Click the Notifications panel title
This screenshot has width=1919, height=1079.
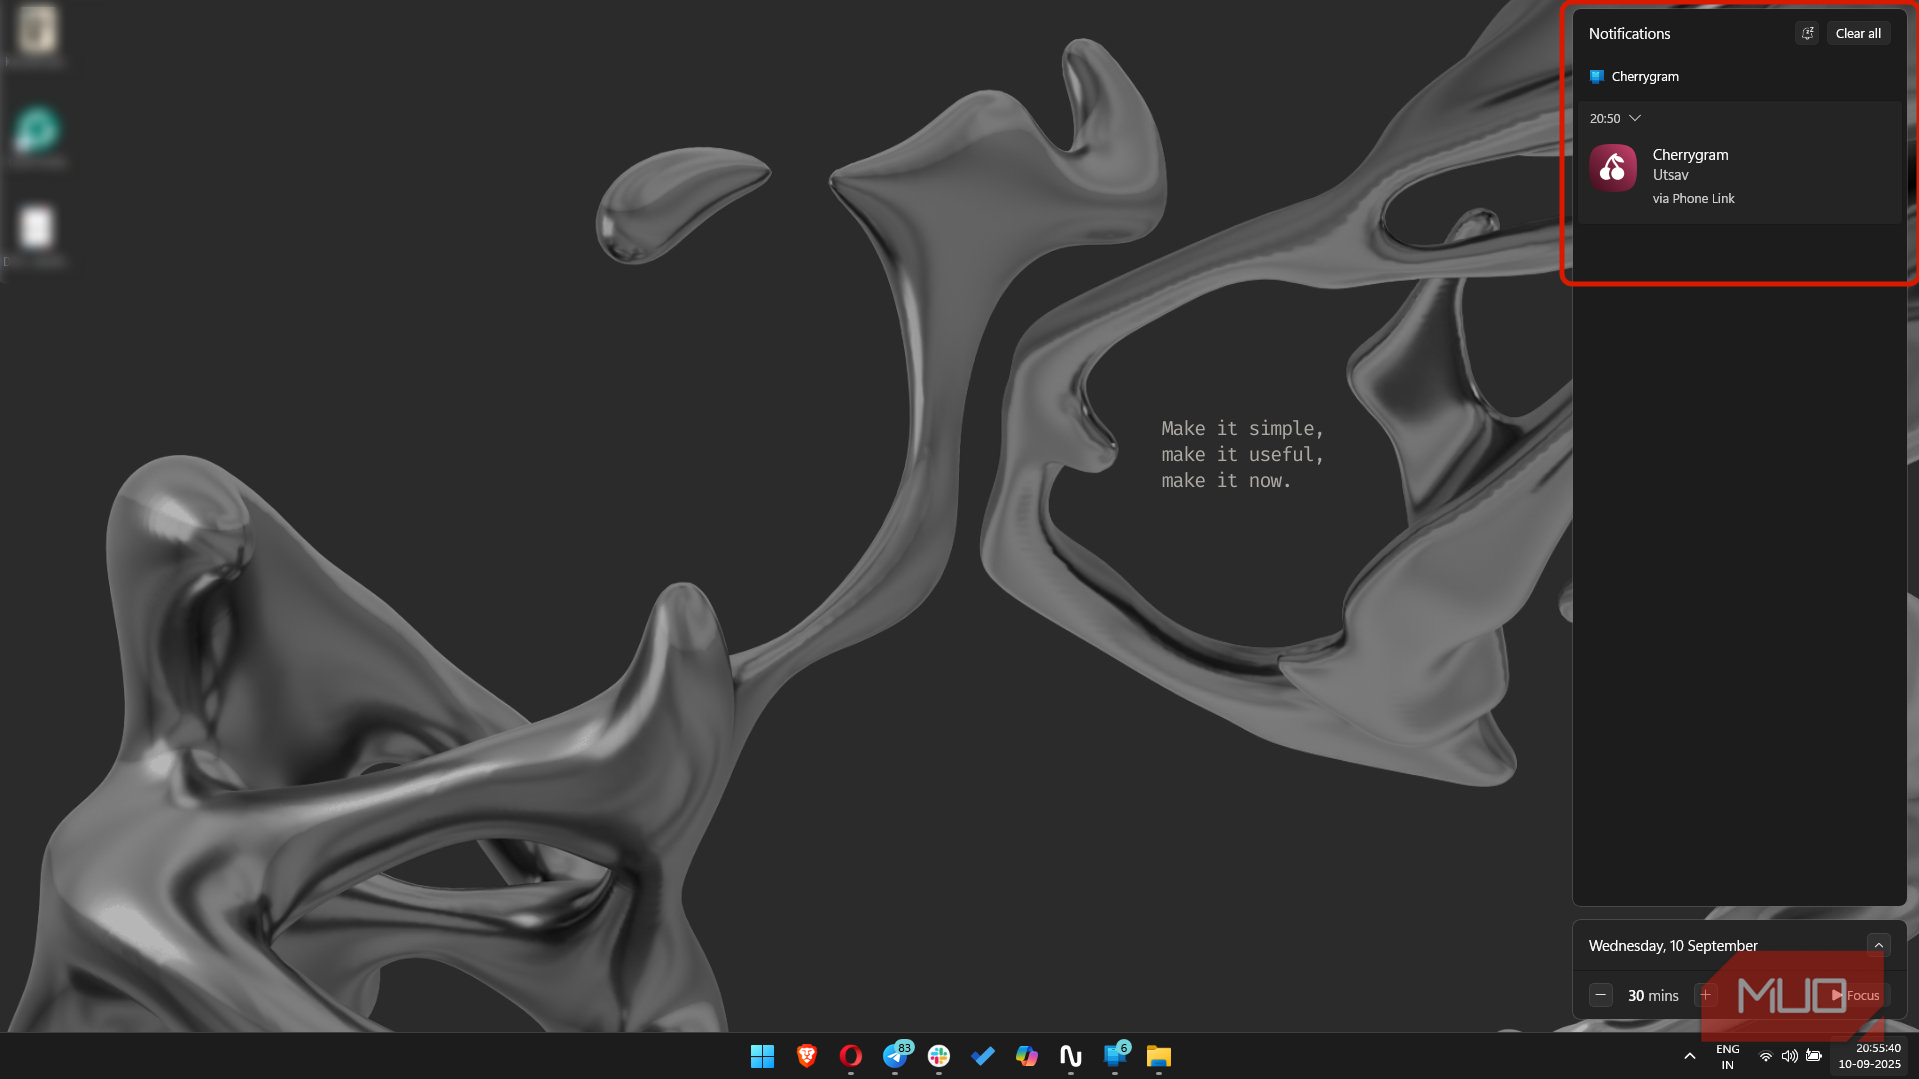1629,33
